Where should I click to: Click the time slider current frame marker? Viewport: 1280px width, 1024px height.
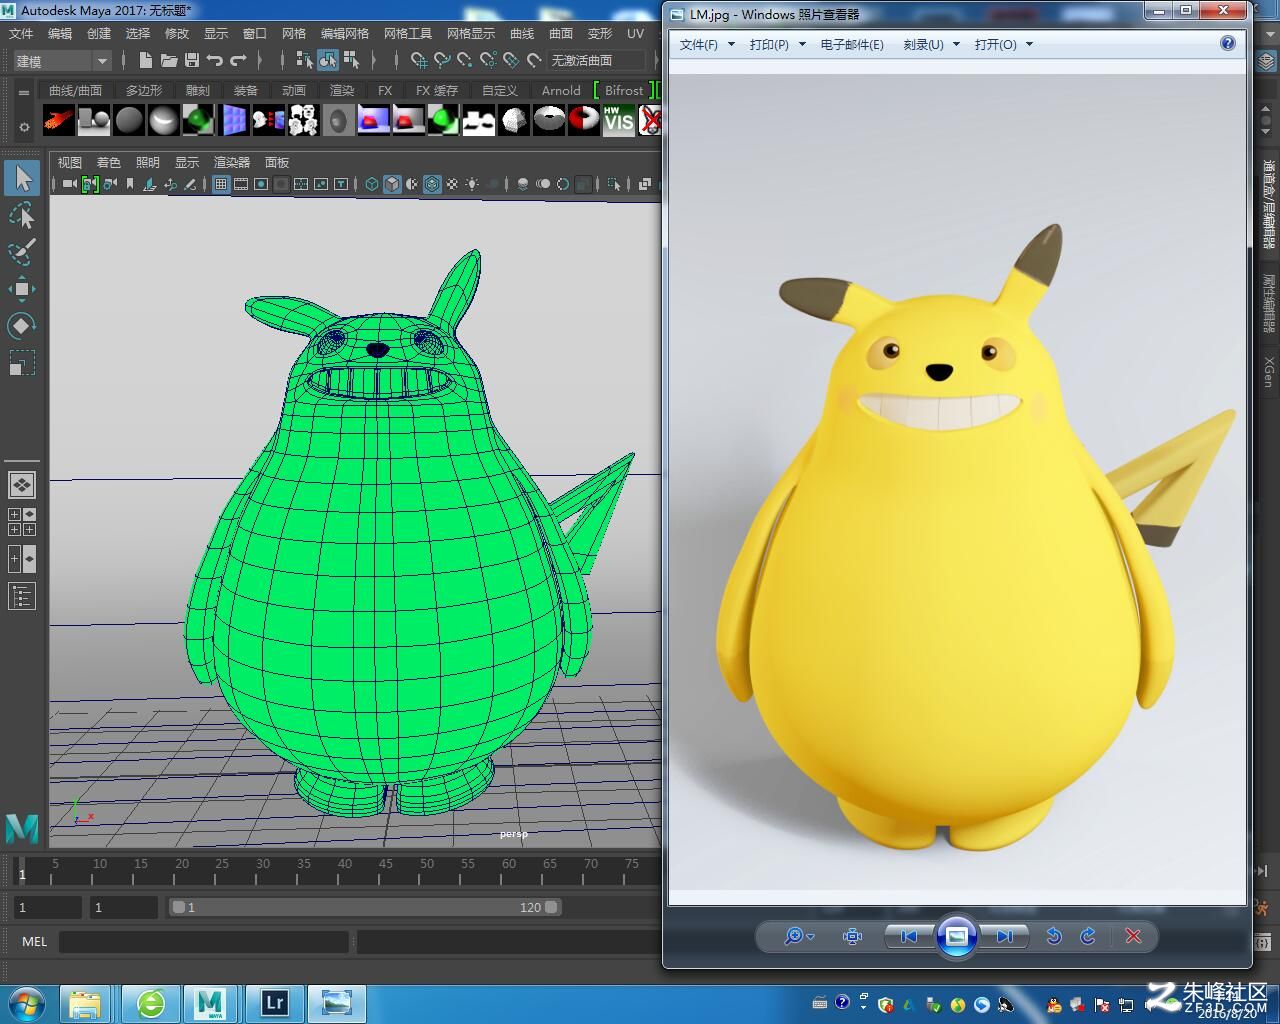pos(22,872)
